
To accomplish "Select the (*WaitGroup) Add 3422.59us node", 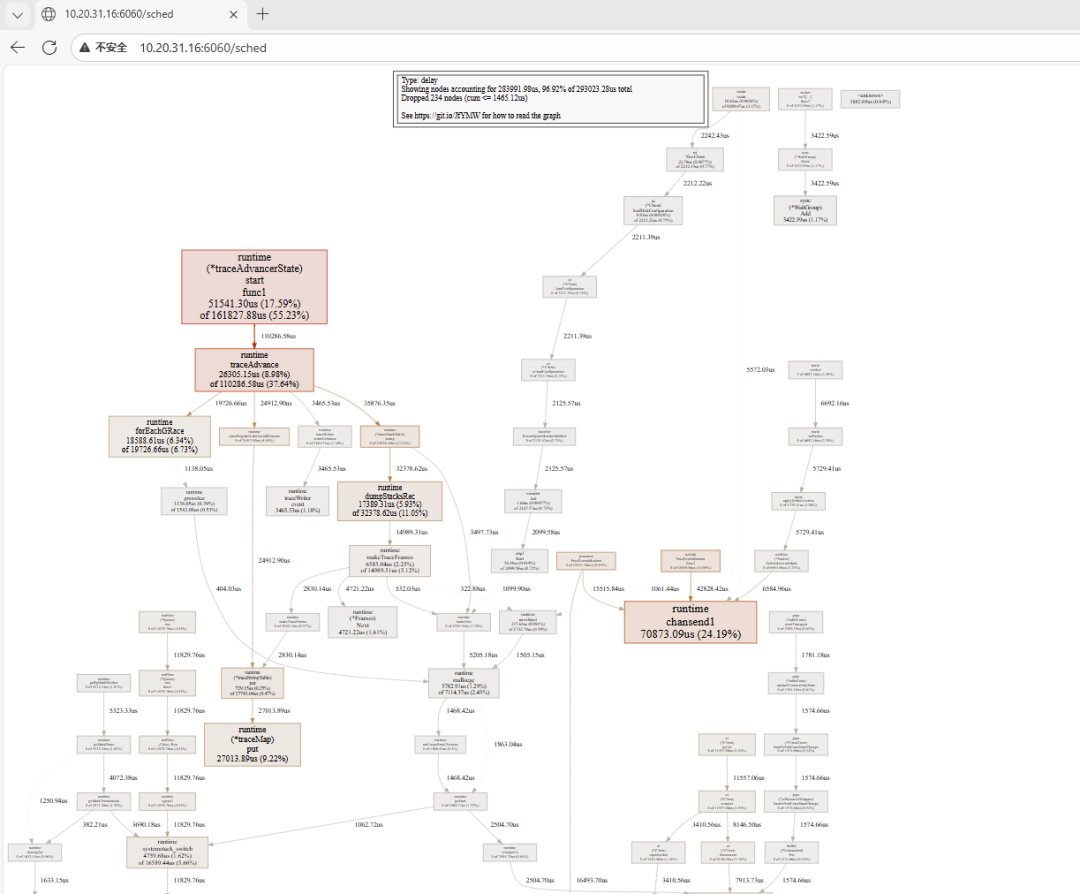I will coord(805,210).
